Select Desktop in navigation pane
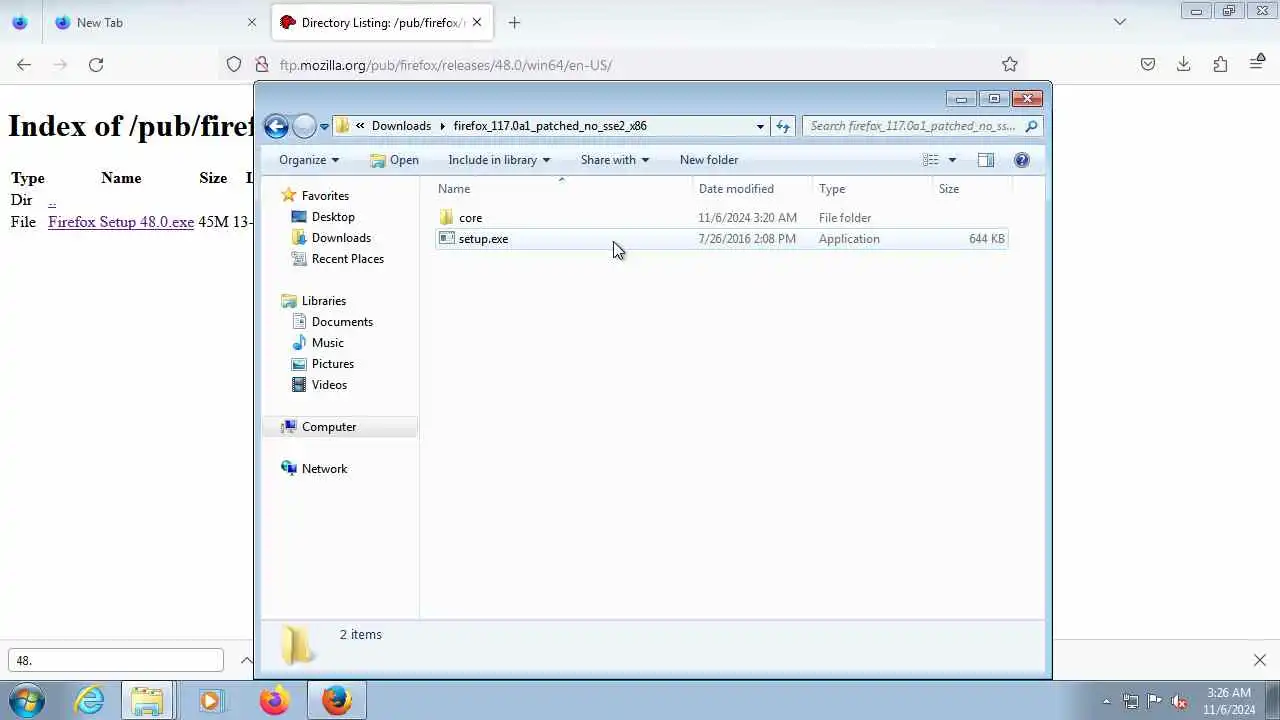The height and width of the screenshot is (720, 1280). [332, 217]
